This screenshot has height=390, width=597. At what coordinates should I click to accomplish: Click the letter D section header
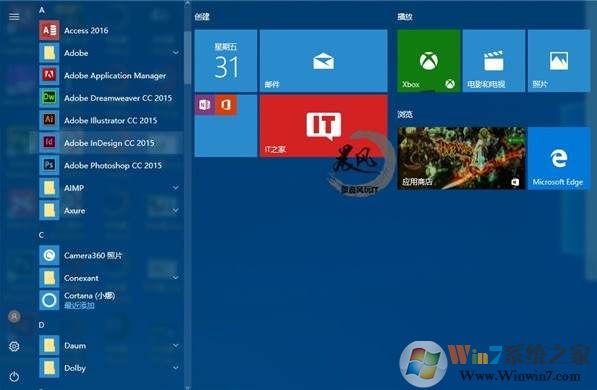41,325
